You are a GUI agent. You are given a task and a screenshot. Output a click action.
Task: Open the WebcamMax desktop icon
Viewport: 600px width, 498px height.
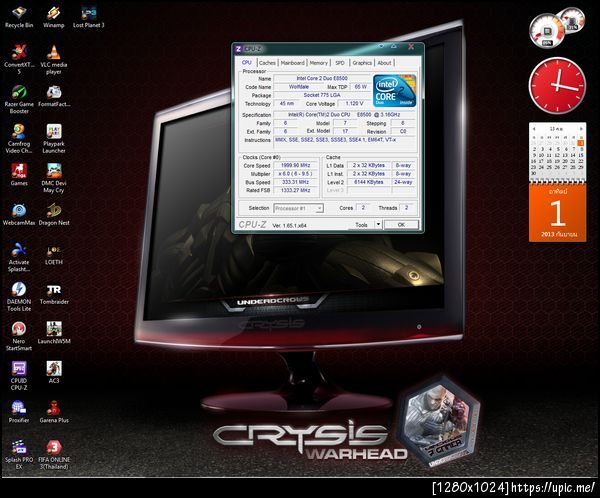(19, 214)
